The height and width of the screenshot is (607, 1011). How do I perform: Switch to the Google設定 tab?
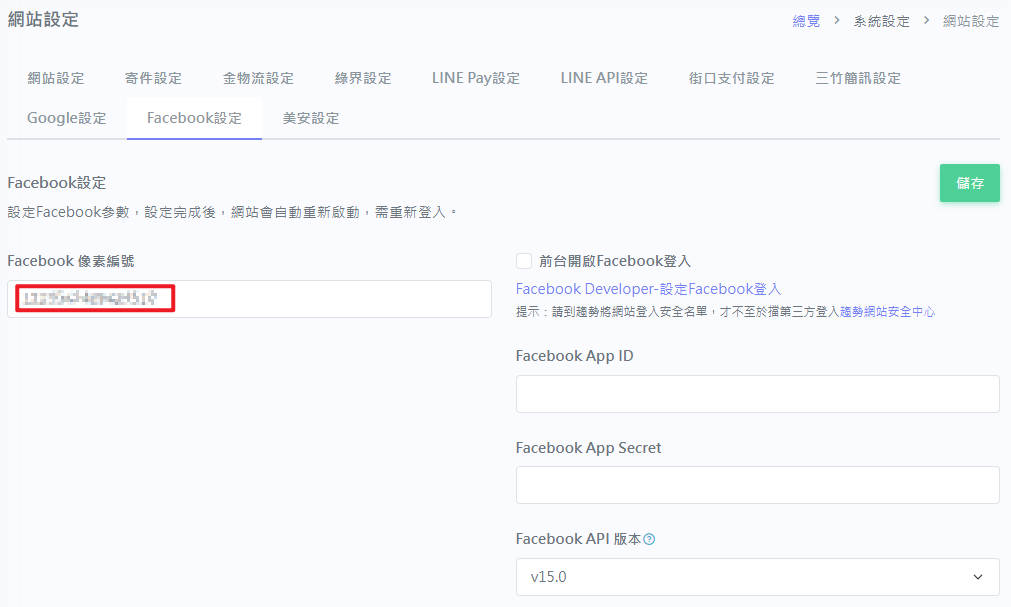pos(67,118)
